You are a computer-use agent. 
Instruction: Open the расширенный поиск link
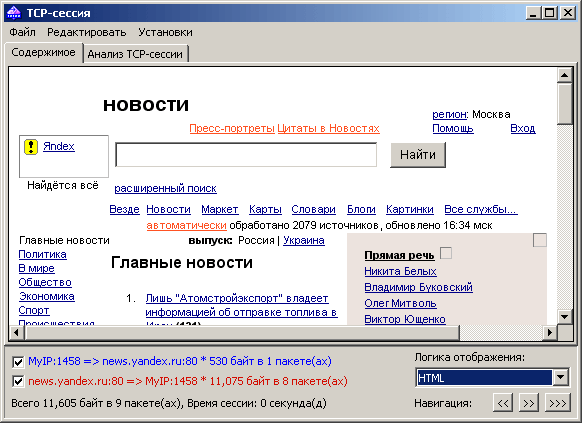pos(166,188)
